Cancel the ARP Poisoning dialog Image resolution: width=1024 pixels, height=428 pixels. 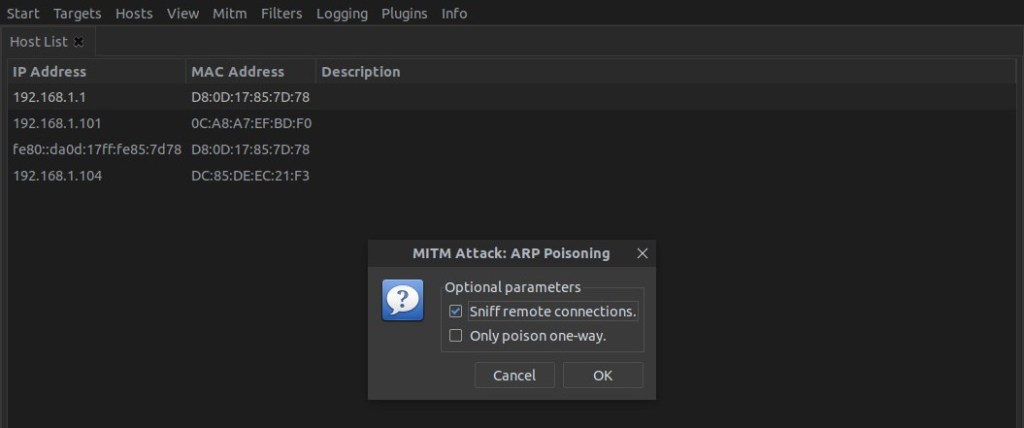click(514, 375)
